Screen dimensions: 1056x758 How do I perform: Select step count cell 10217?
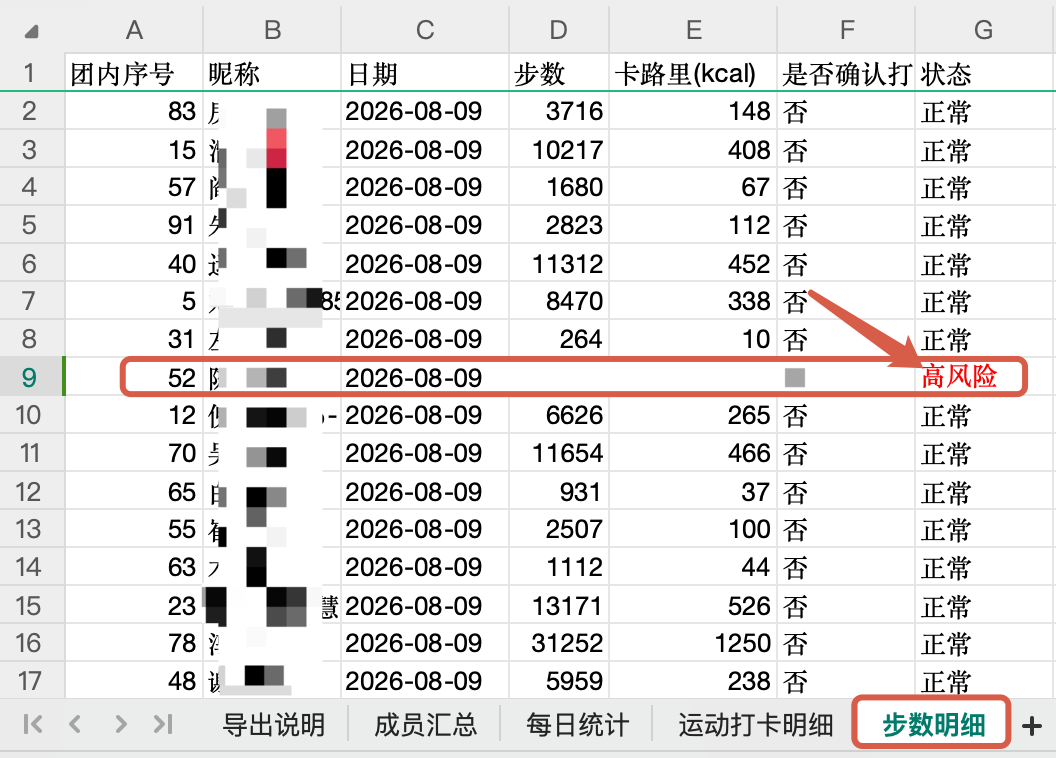(558, 149)
